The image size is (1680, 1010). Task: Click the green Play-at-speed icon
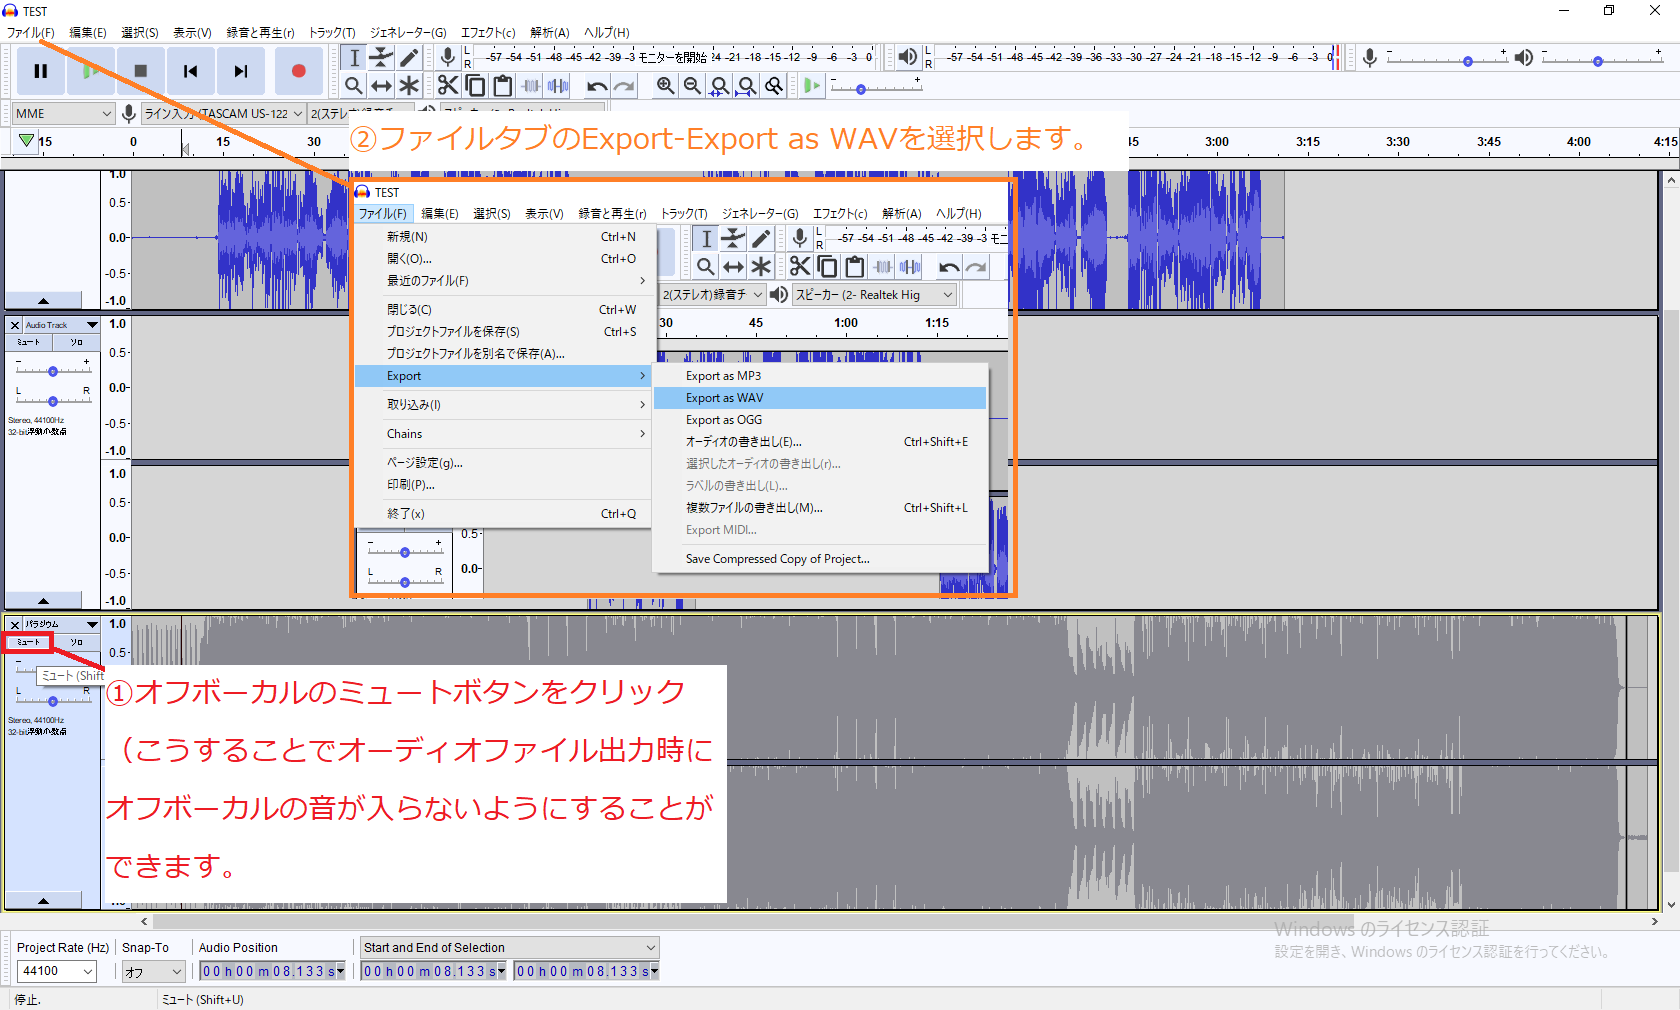[x=811, y=86]
